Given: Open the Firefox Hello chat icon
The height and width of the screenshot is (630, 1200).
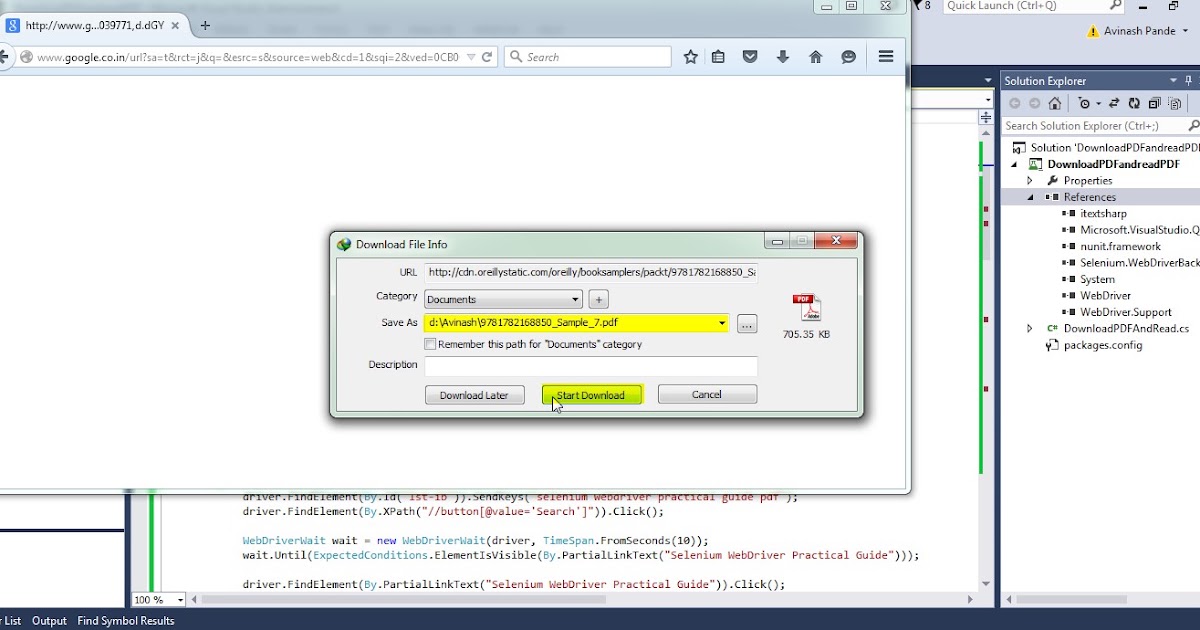Looking at the screenshot, I should (x=848, y=57).
